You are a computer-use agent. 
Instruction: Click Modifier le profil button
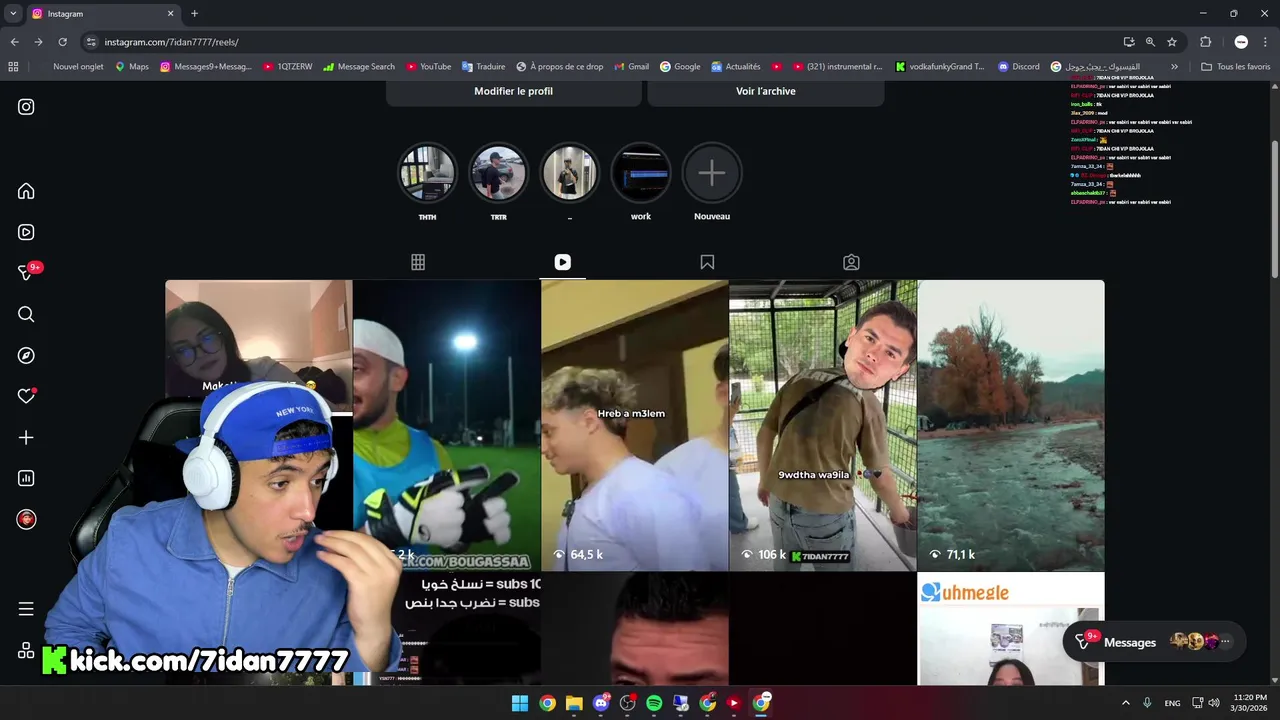pos(513,91)
